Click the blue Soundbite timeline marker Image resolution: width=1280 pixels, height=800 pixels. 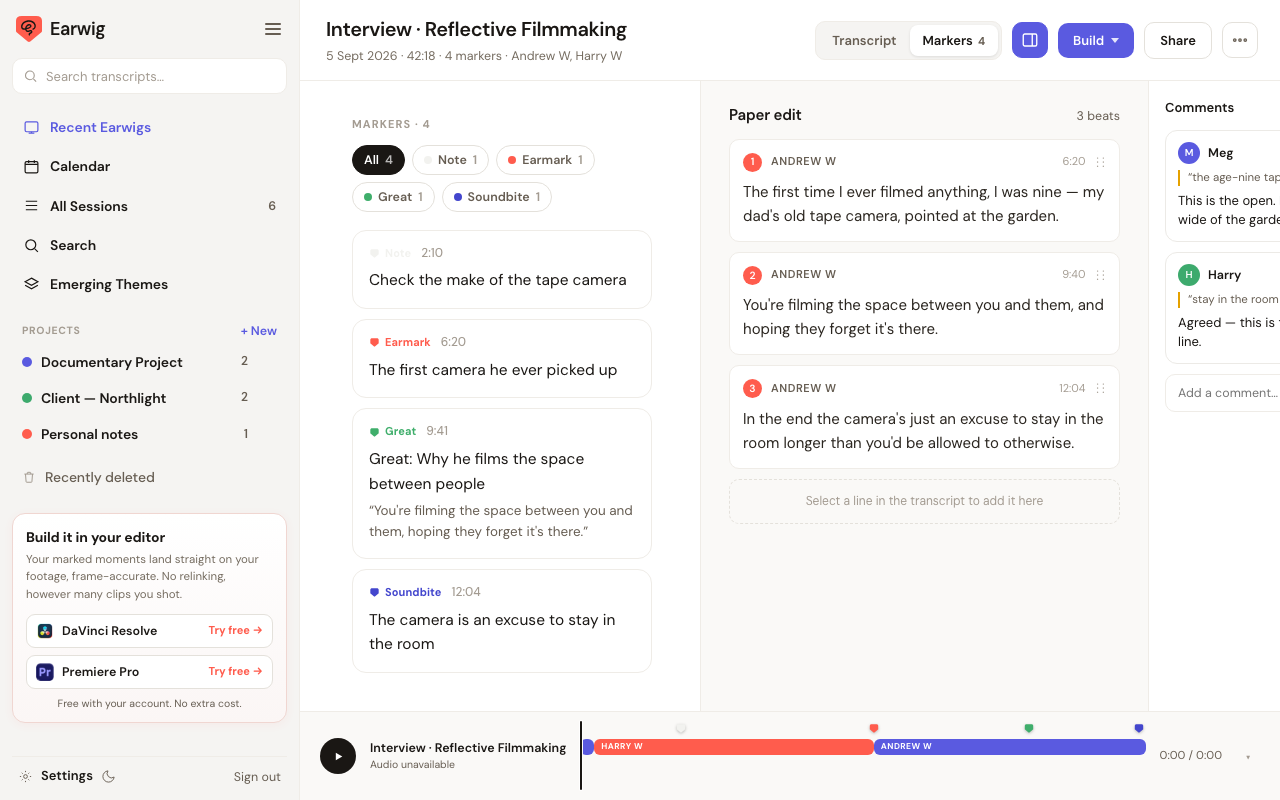(x=1139, y=729)
